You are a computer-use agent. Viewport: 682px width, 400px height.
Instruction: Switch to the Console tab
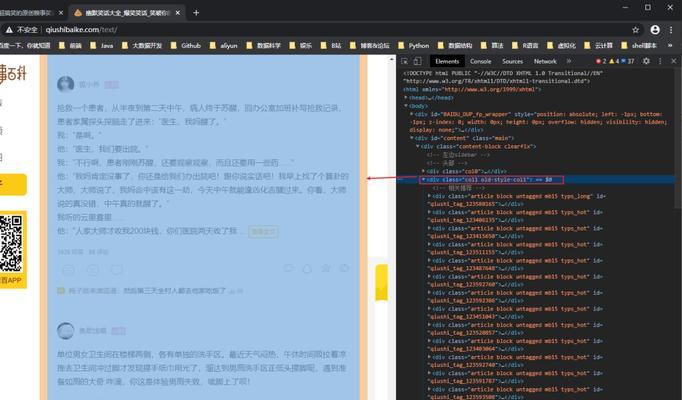tap(481, 61)
